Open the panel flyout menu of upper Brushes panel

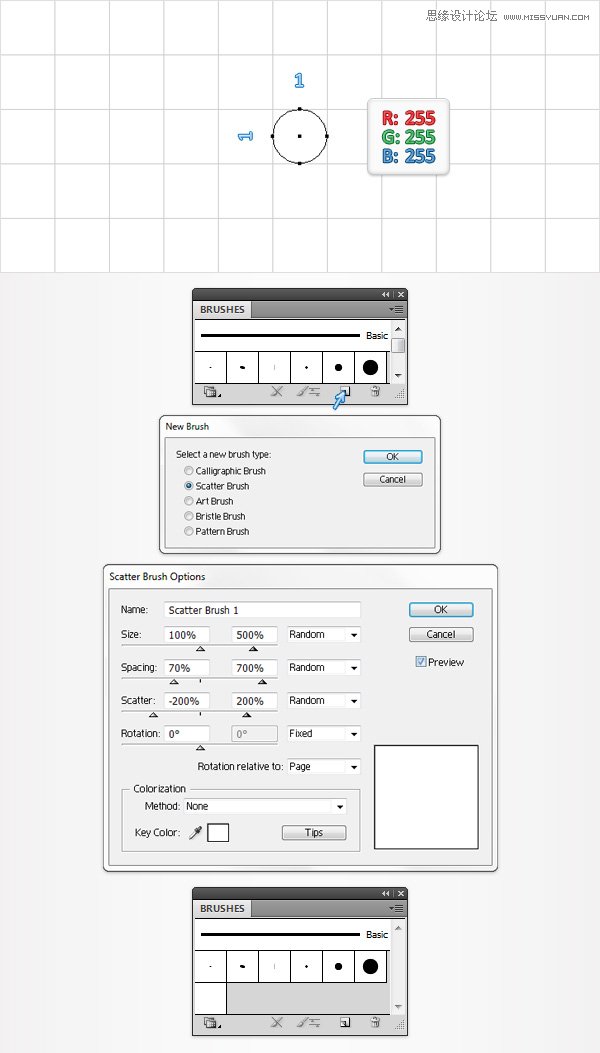click(398, 310)
